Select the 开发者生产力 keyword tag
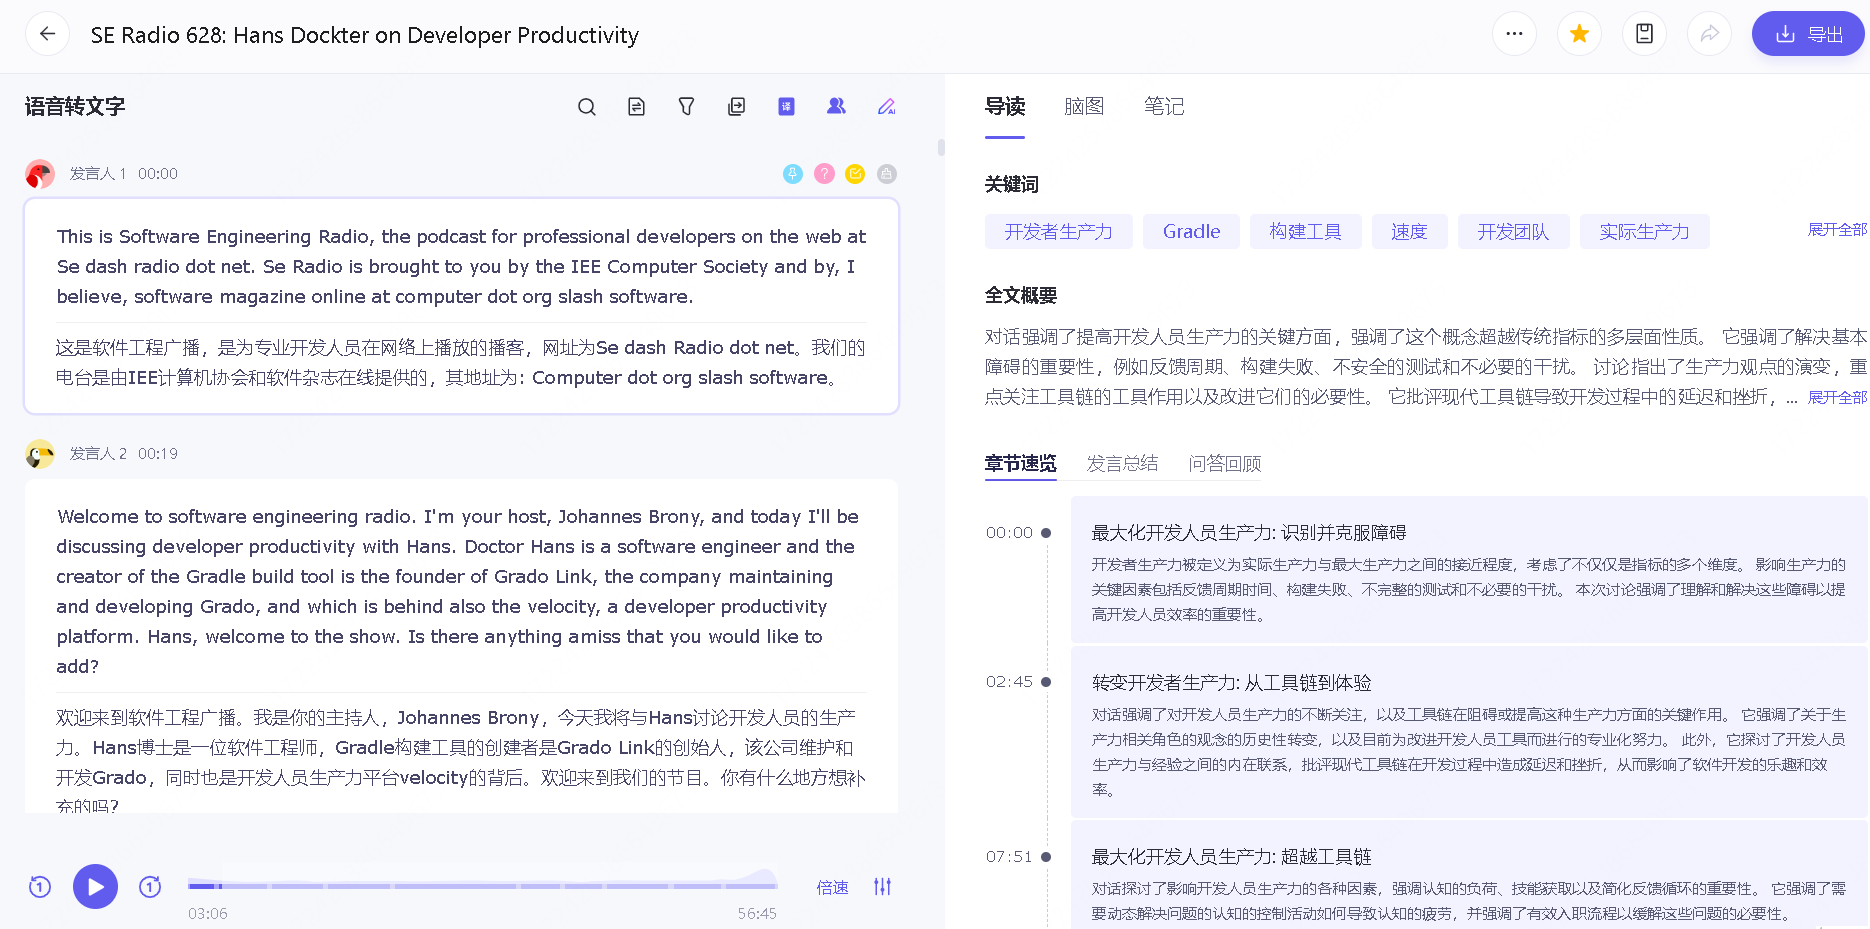Viewport: 1870px width, 929px height. click(1059, 232)
